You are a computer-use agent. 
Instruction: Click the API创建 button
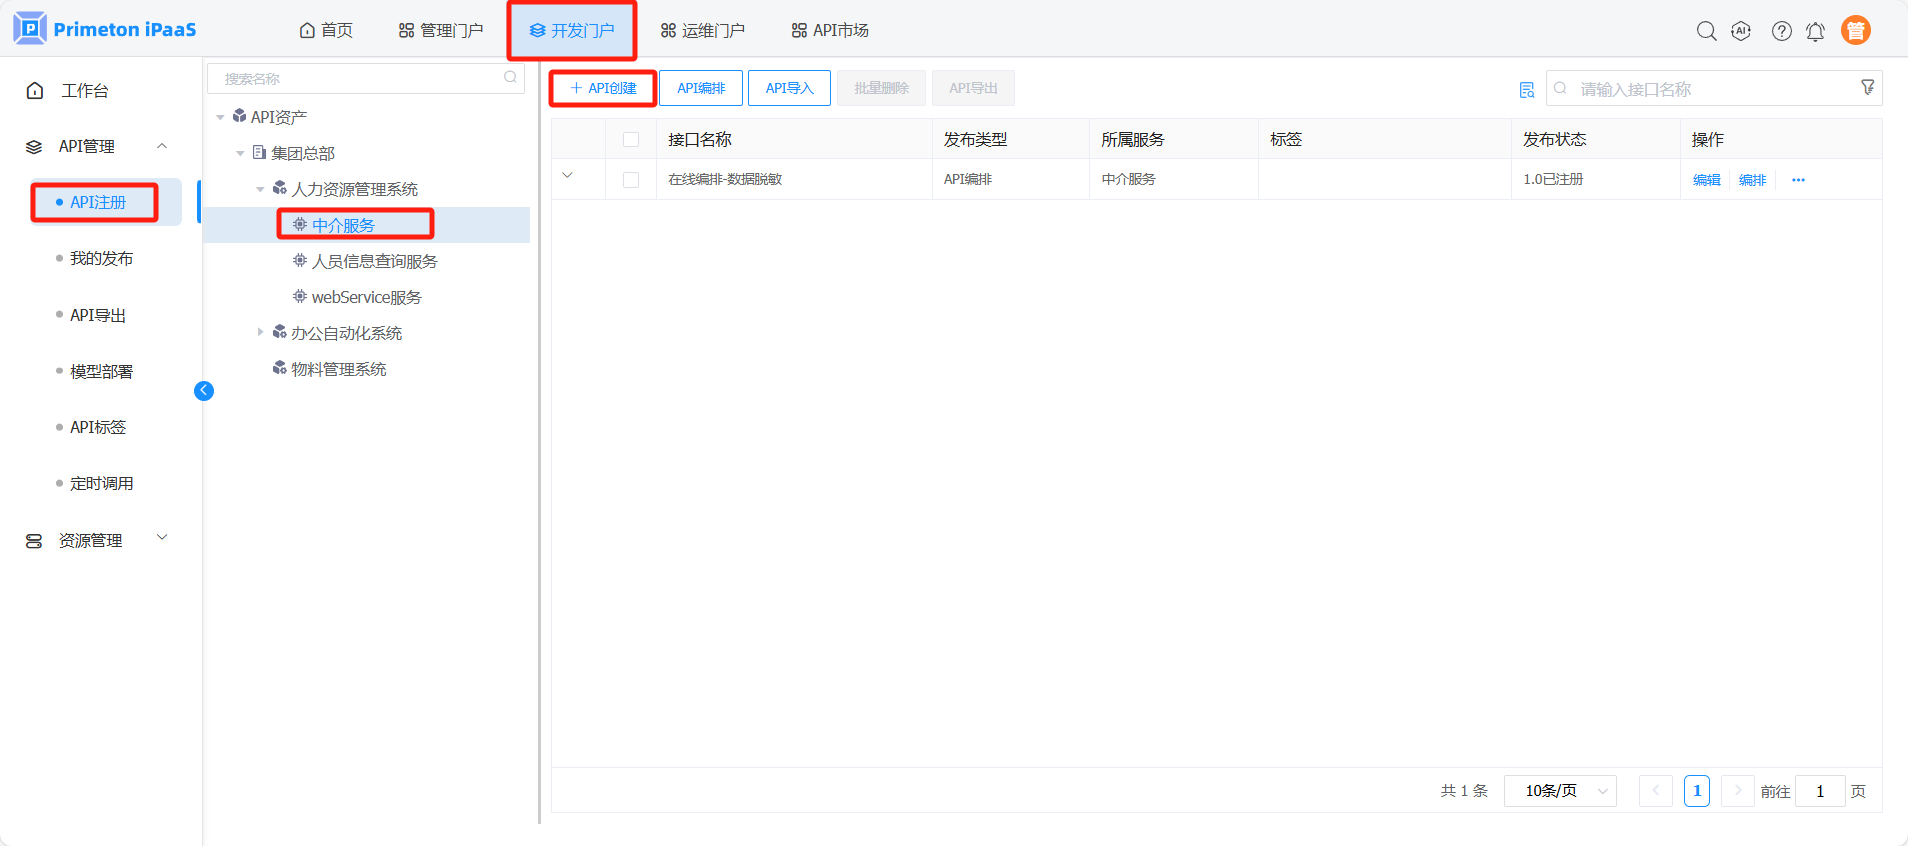point(603,88)
